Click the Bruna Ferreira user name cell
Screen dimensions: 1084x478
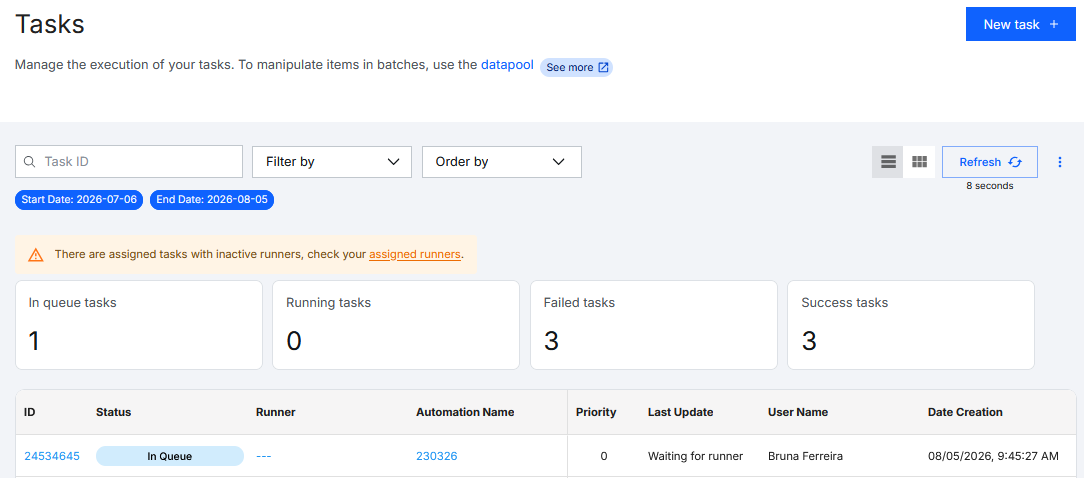pos(805,456)
